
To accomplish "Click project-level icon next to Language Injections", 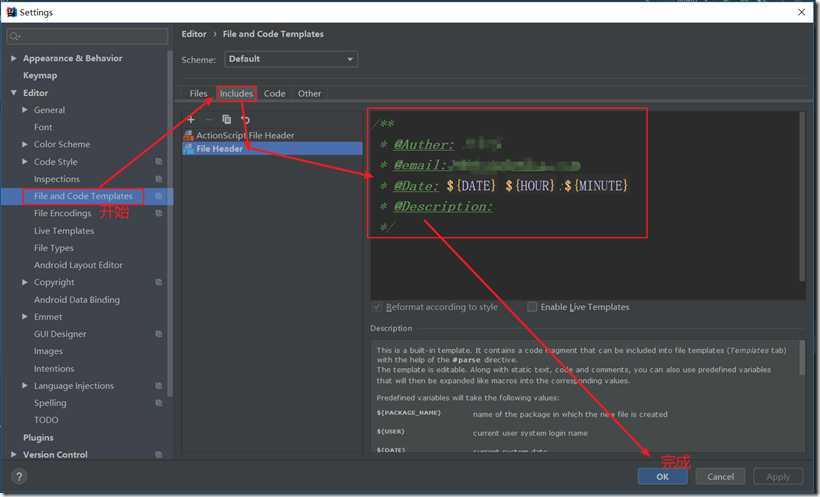I will [x=158, y=386].
